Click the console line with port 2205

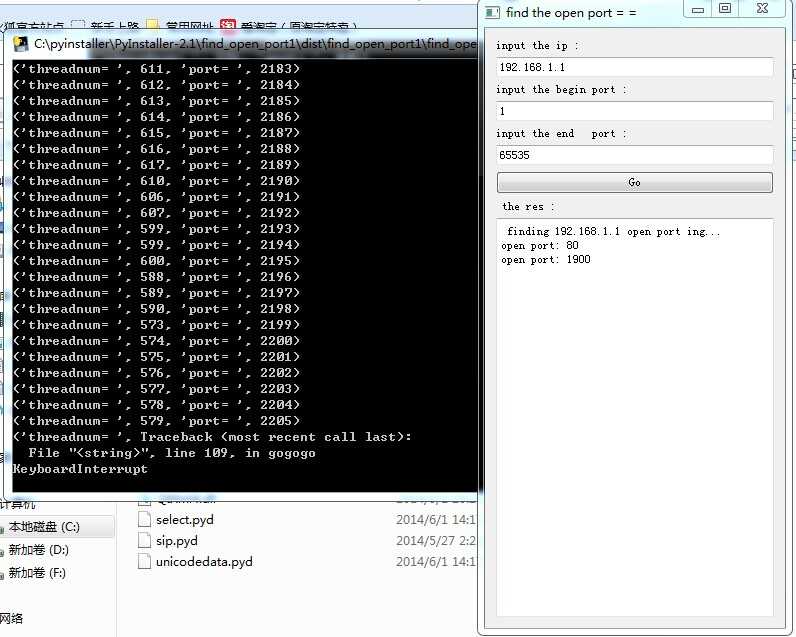[x=156, y=421]
